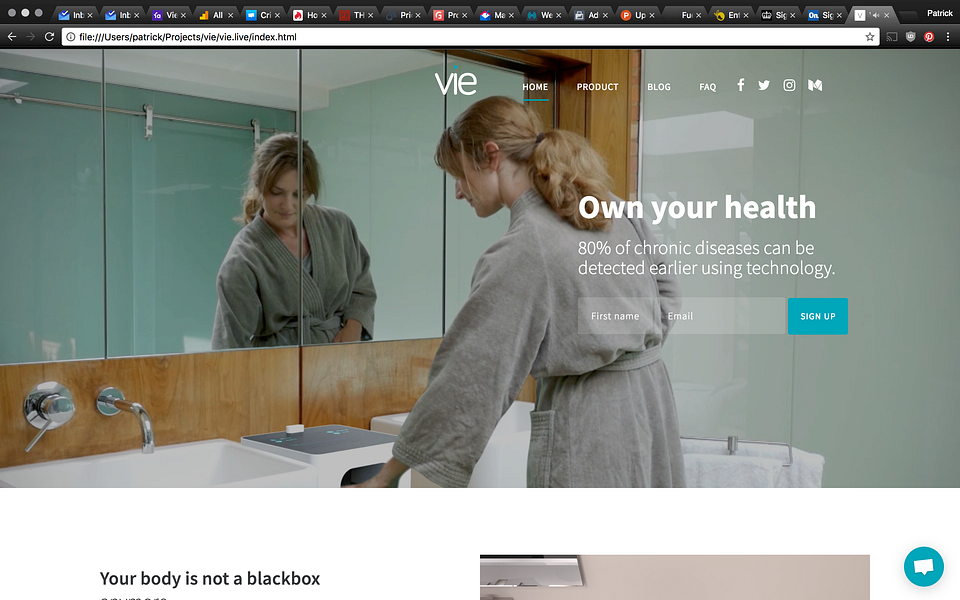960x600 pixels.
Task: Switch to the 'Pro' tab with the red G icon
Action: [448, 15]
